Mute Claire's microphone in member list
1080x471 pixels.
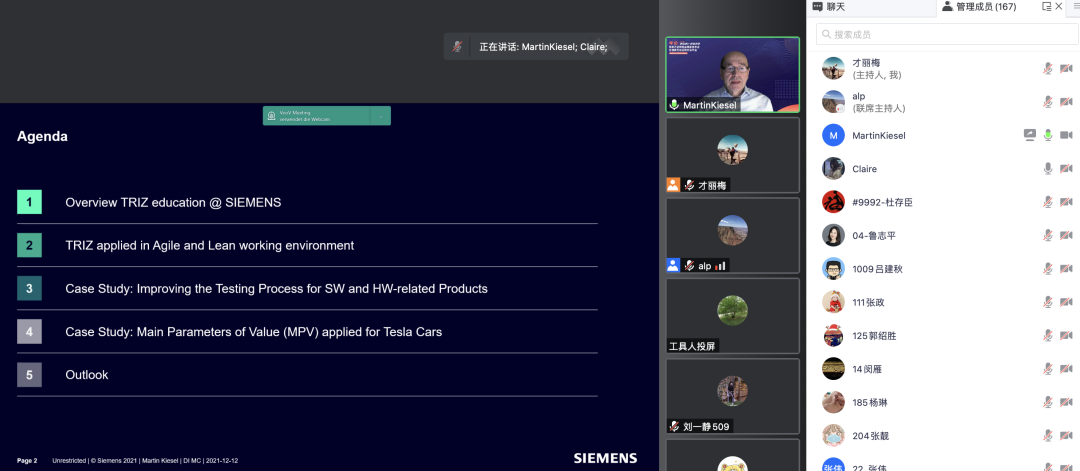click(1048, 169)
